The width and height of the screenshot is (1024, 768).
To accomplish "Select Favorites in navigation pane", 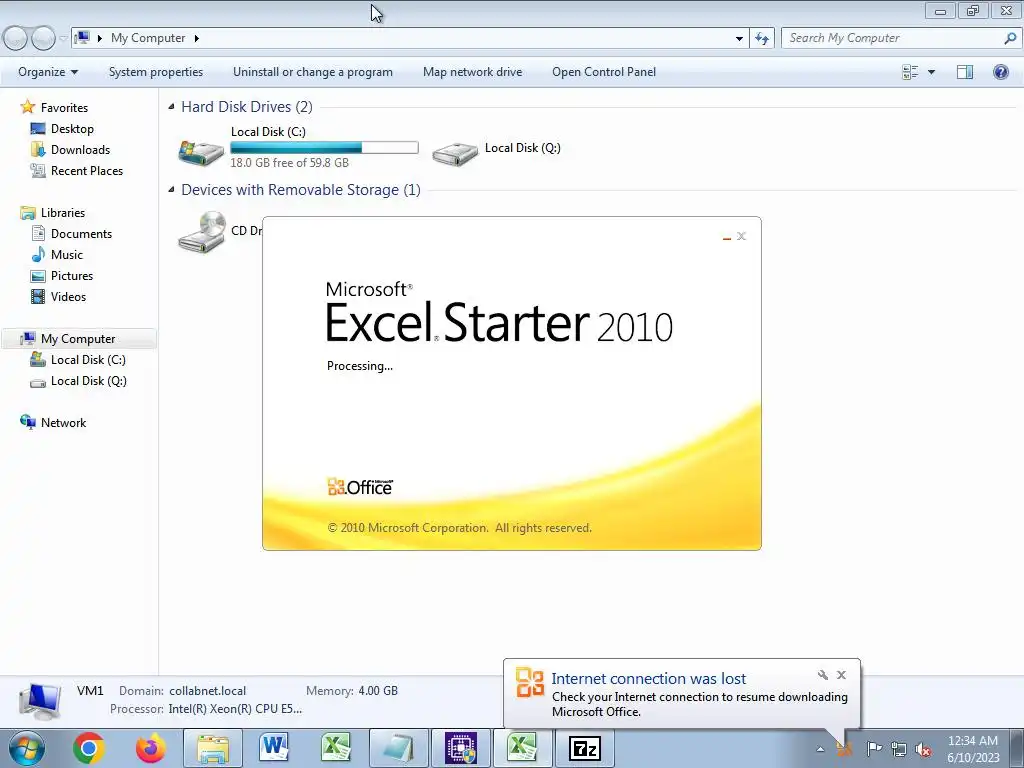I will (x=64, y=108).
